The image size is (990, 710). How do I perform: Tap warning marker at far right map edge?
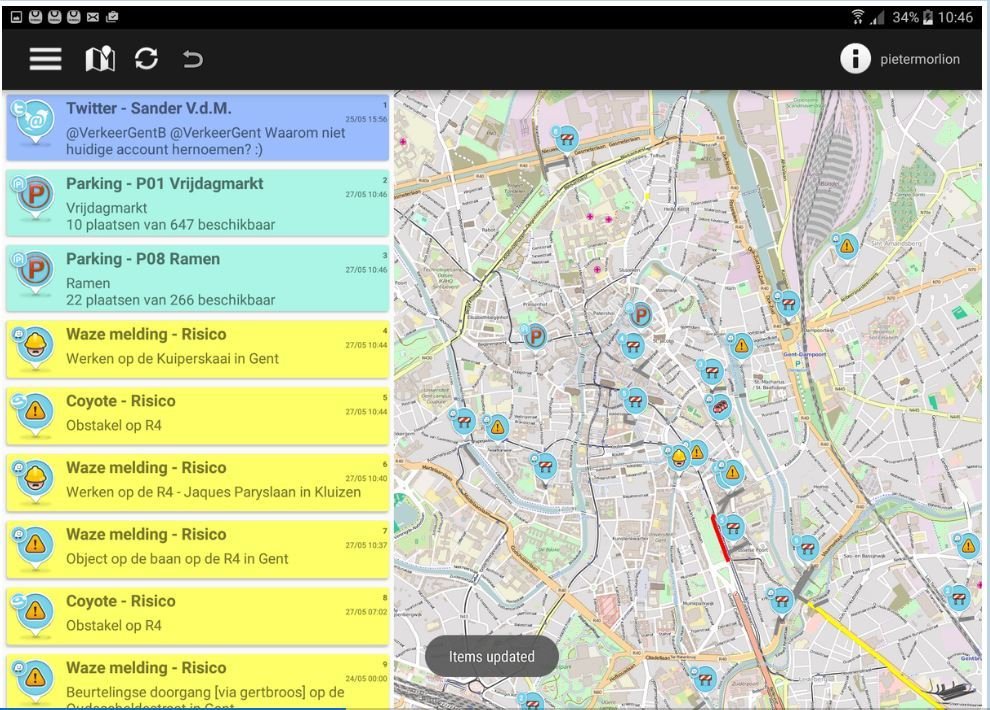[x=968, y=546]
